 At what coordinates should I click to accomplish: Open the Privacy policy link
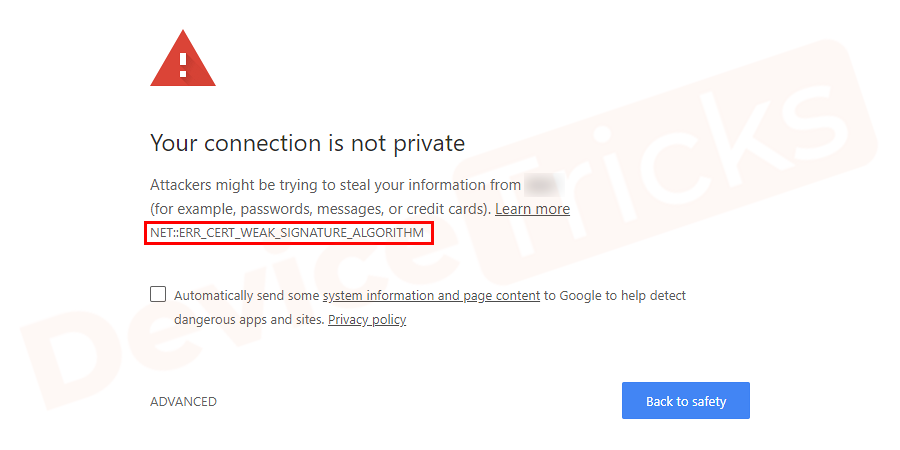pos(367,320)
